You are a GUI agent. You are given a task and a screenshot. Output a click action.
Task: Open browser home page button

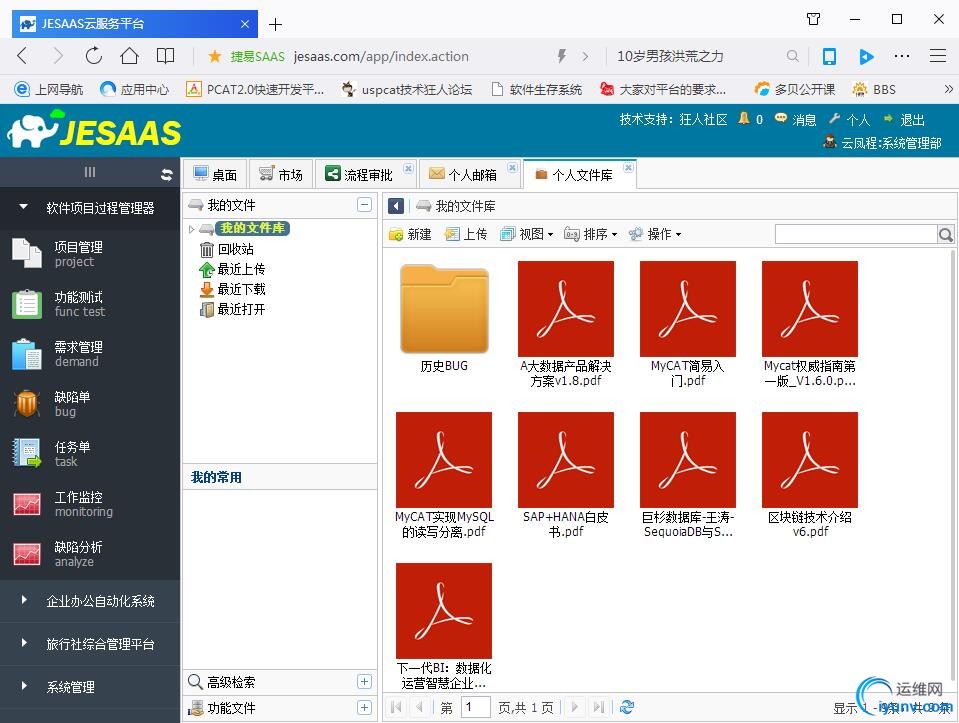[129, 56]
